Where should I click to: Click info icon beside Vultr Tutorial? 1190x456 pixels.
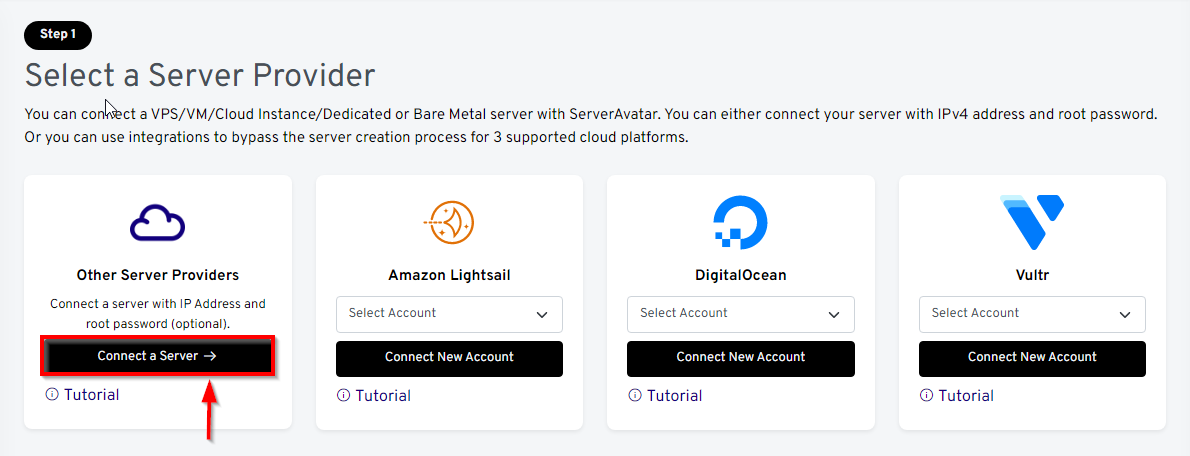click(x=927, y=396)
